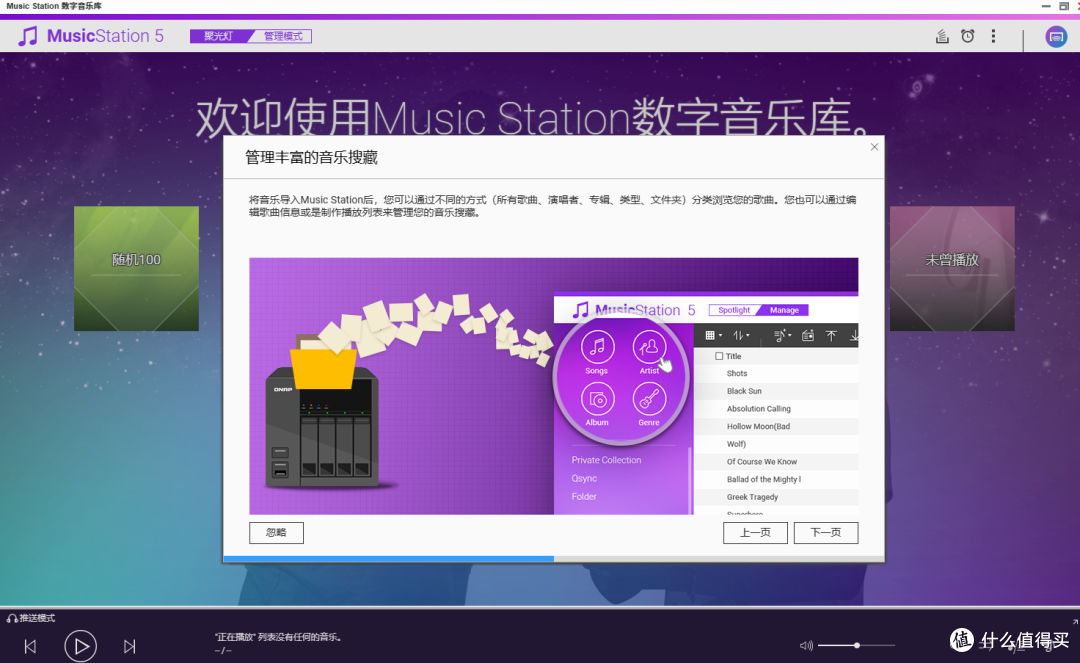Advance with the 下一页 button
The height and width of the screenshot is (663, 1080).
[x=826, y=532]
